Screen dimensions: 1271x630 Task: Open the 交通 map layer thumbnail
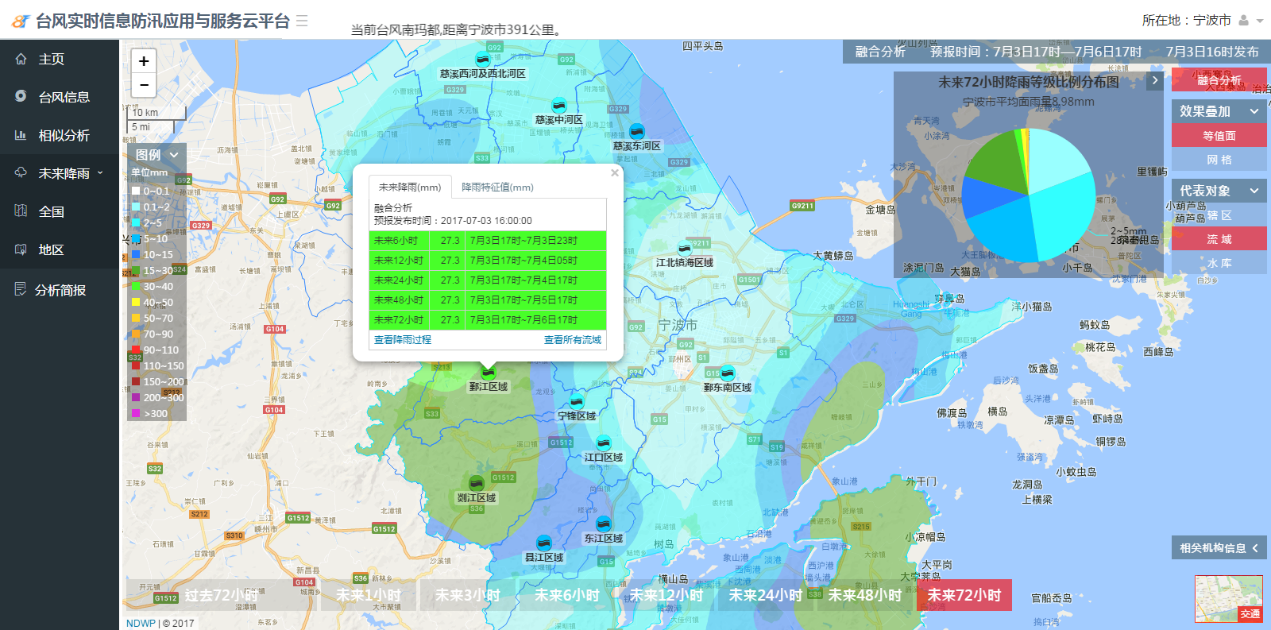[1229, 598]
